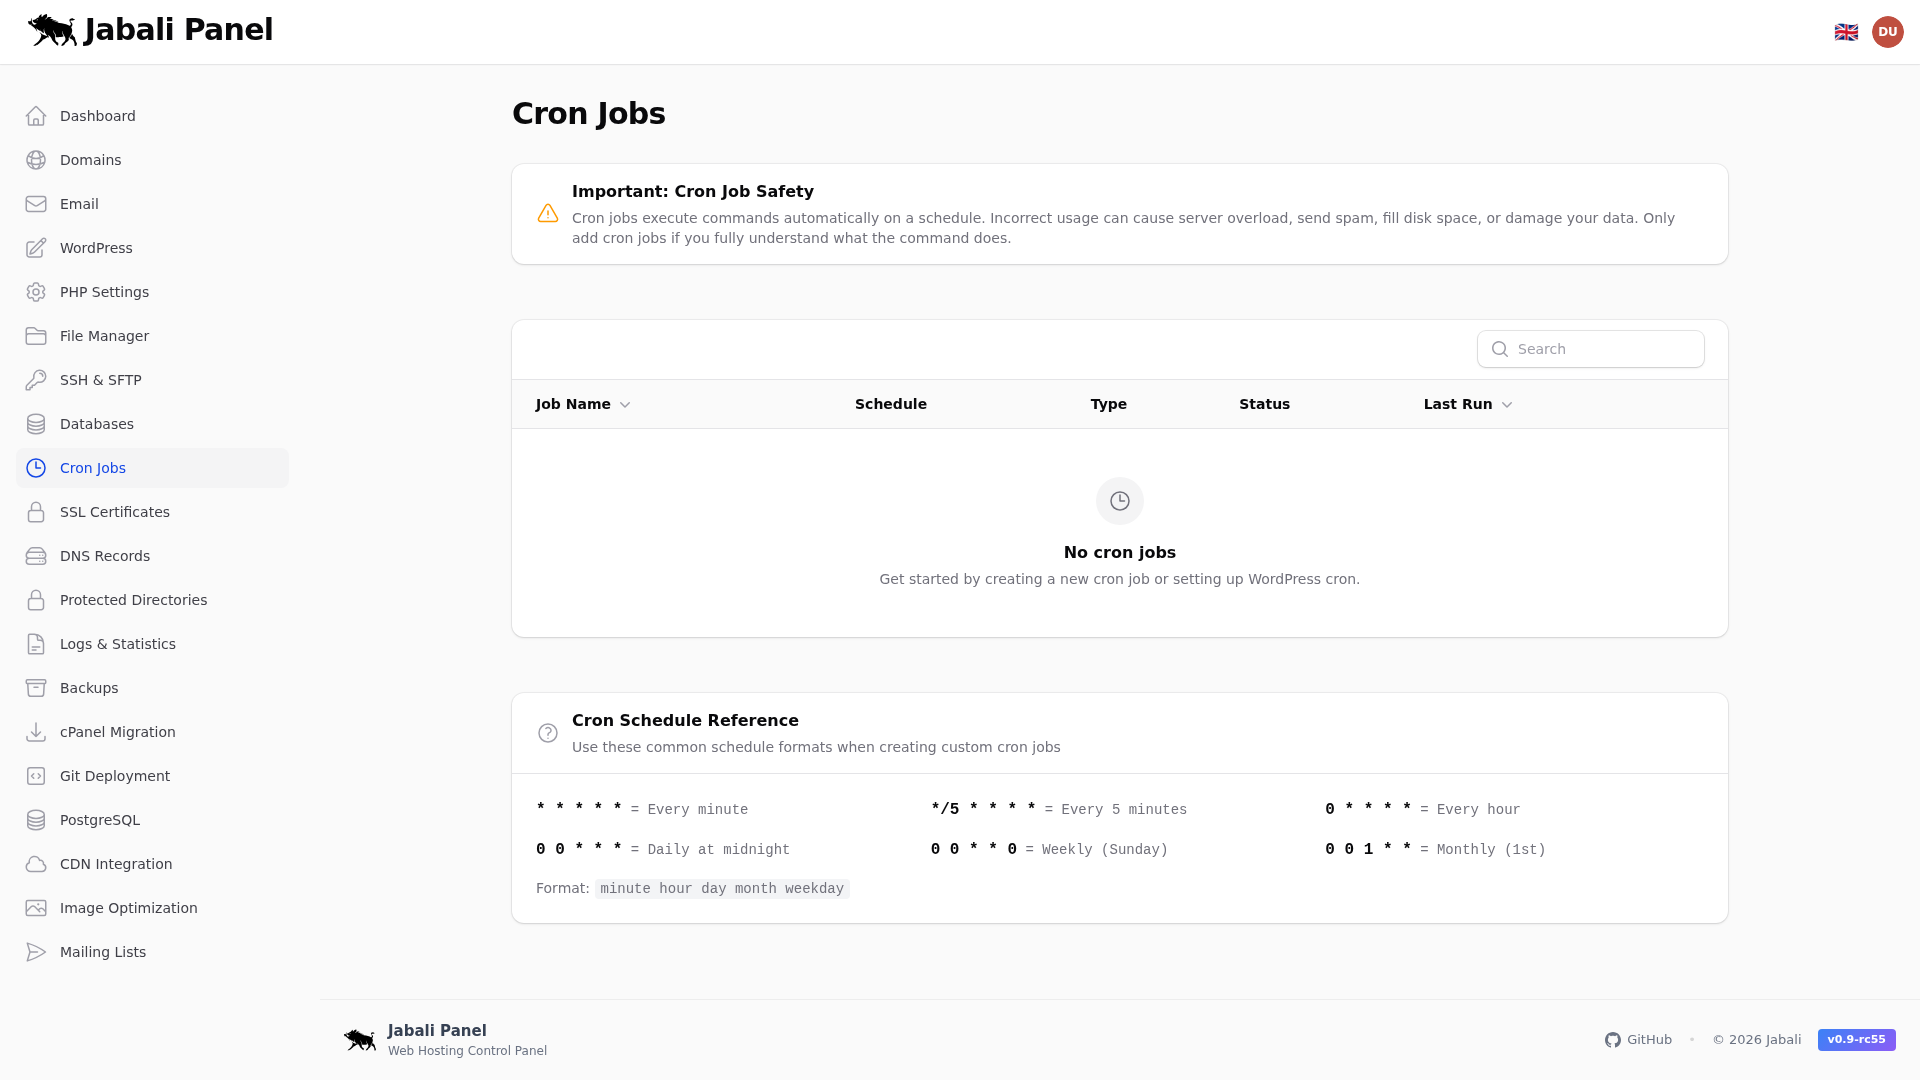Open DNS Records page
1920x1080 pixels.
click(x=104, y=556)
